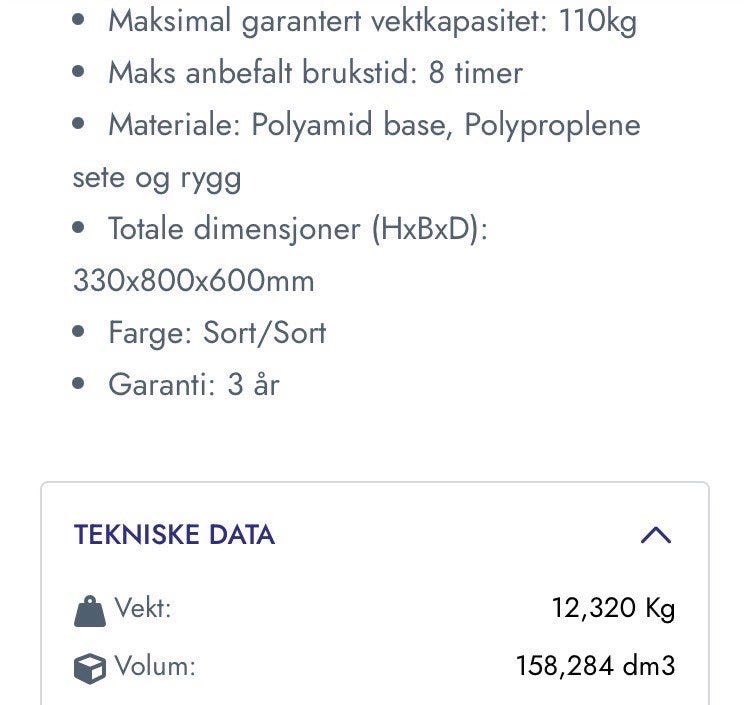Click the bullet before Farge

coord(80,333)
